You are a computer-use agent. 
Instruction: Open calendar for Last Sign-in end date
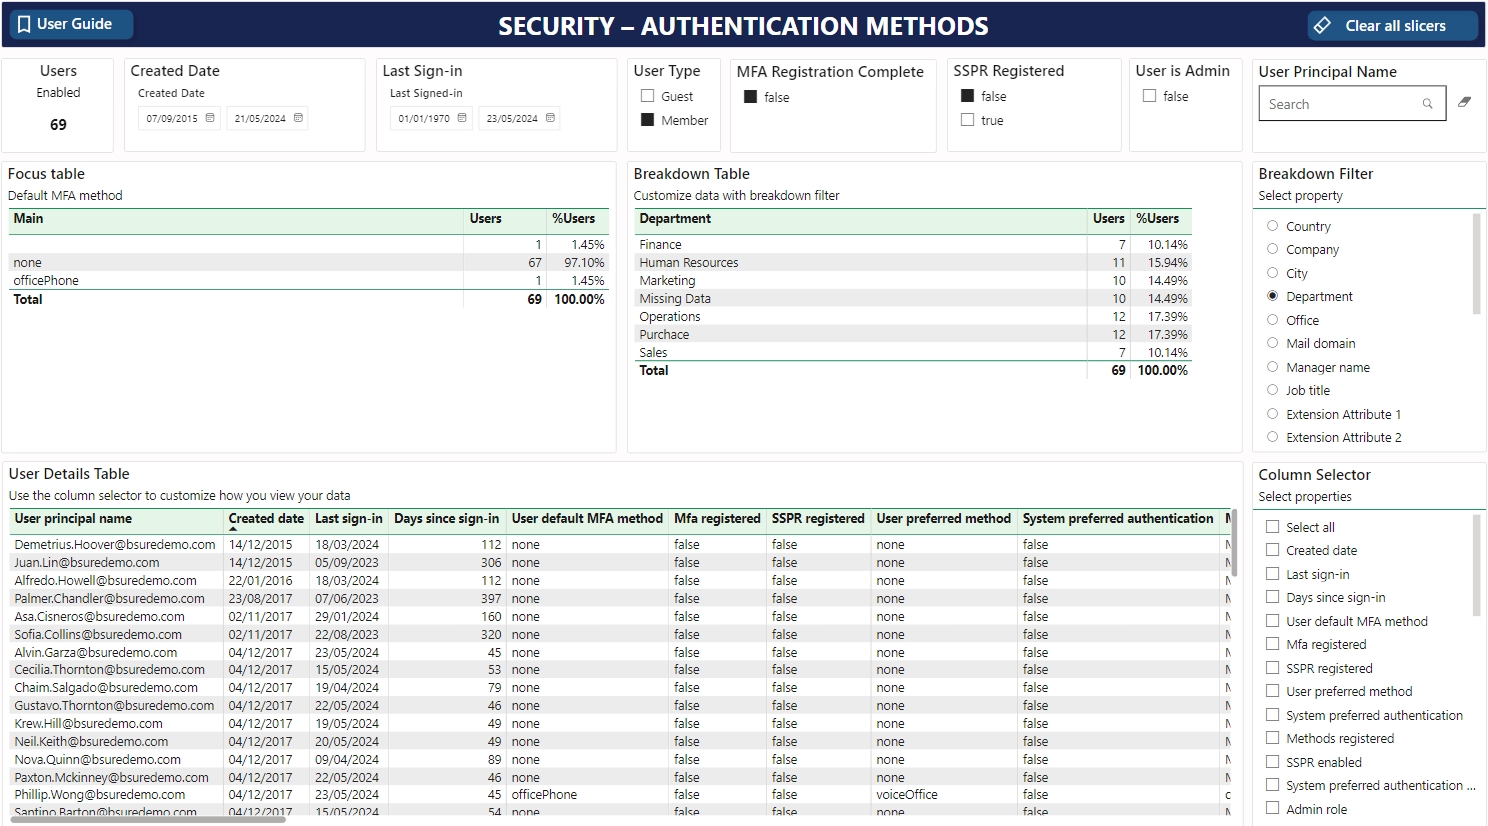pyautogui.click(x=550, y=118)
